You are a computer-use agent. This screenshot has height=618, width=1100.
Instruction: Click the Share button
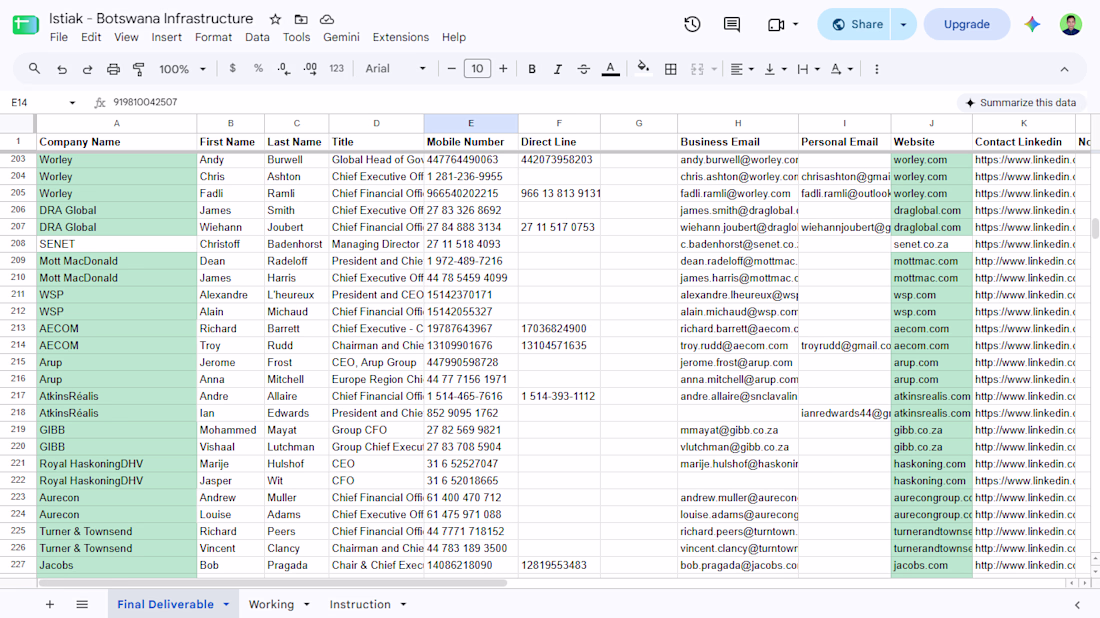[856, 25]
